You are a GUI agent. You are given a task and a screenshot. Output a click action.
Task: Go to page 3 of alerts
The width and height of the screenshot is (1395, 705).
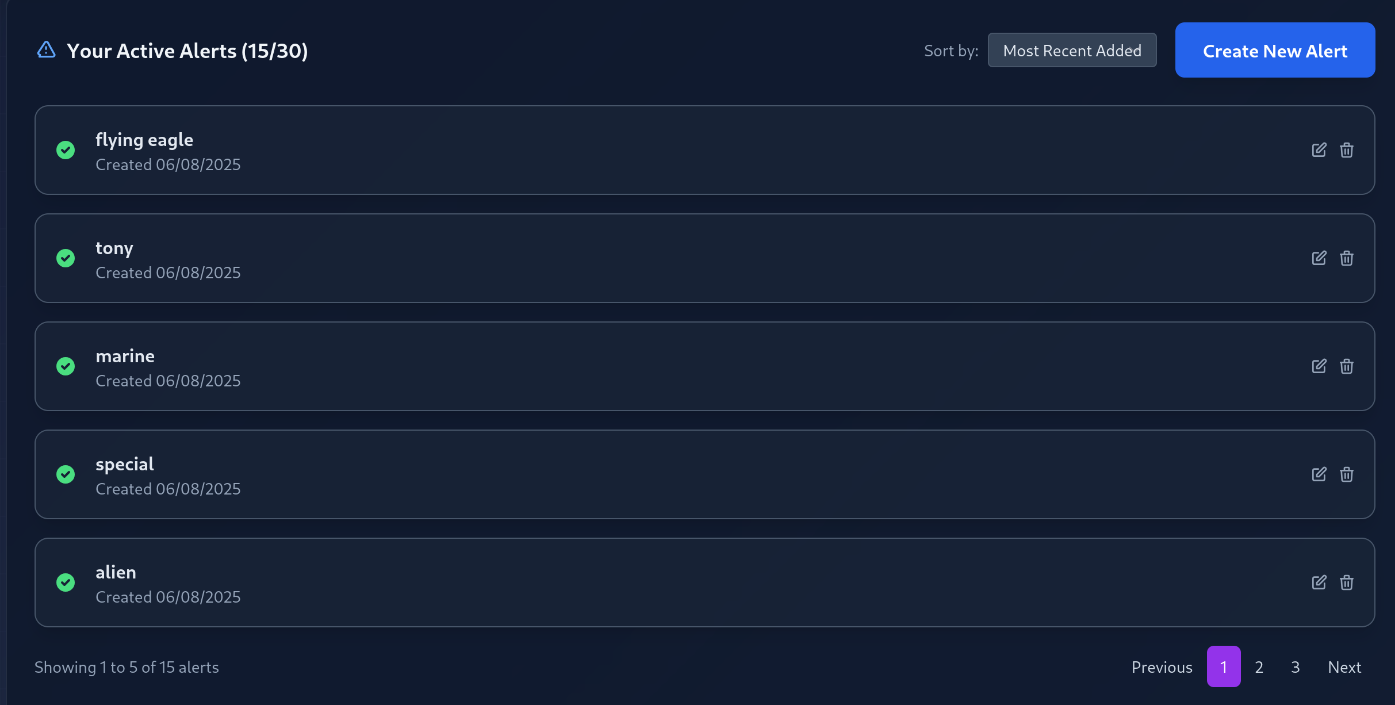pyautogui.click(x=1295, y=667)
